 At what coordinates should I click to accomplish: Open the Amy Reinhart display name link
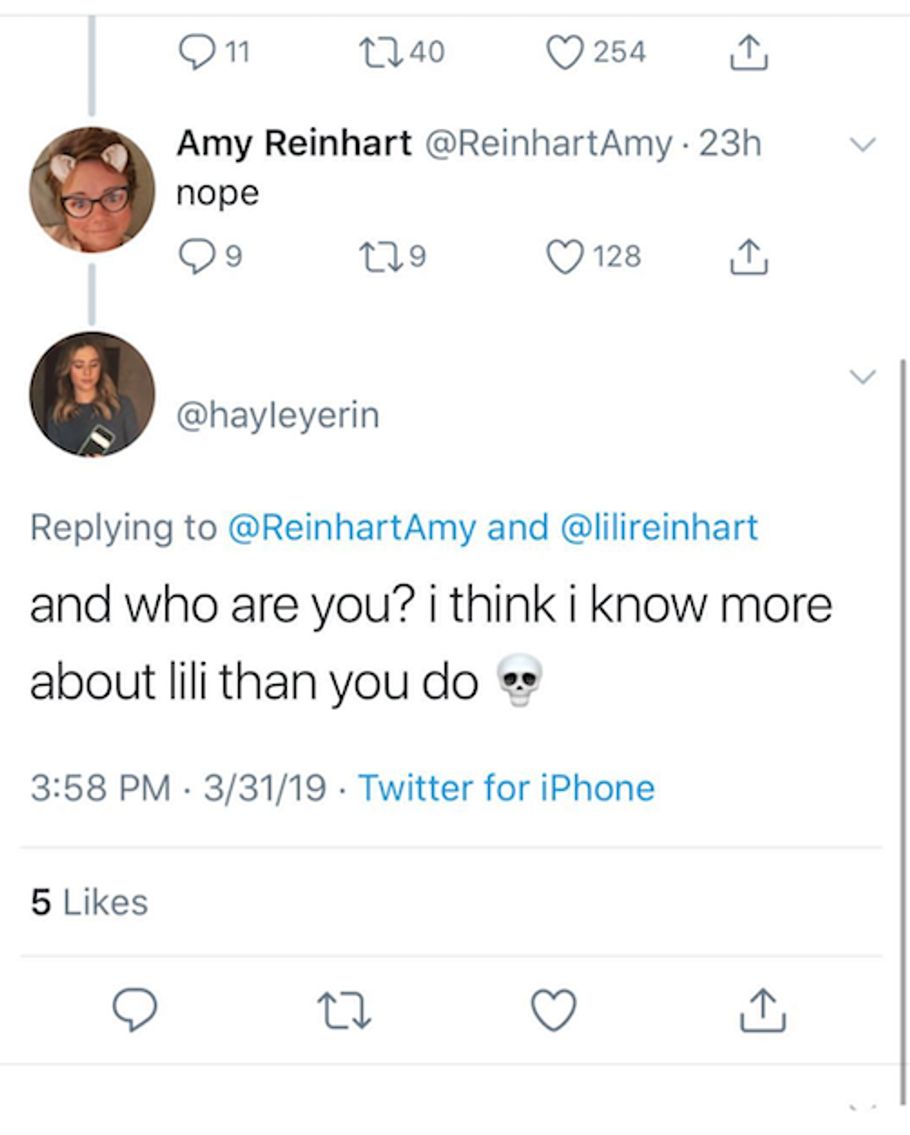(294, 144)
